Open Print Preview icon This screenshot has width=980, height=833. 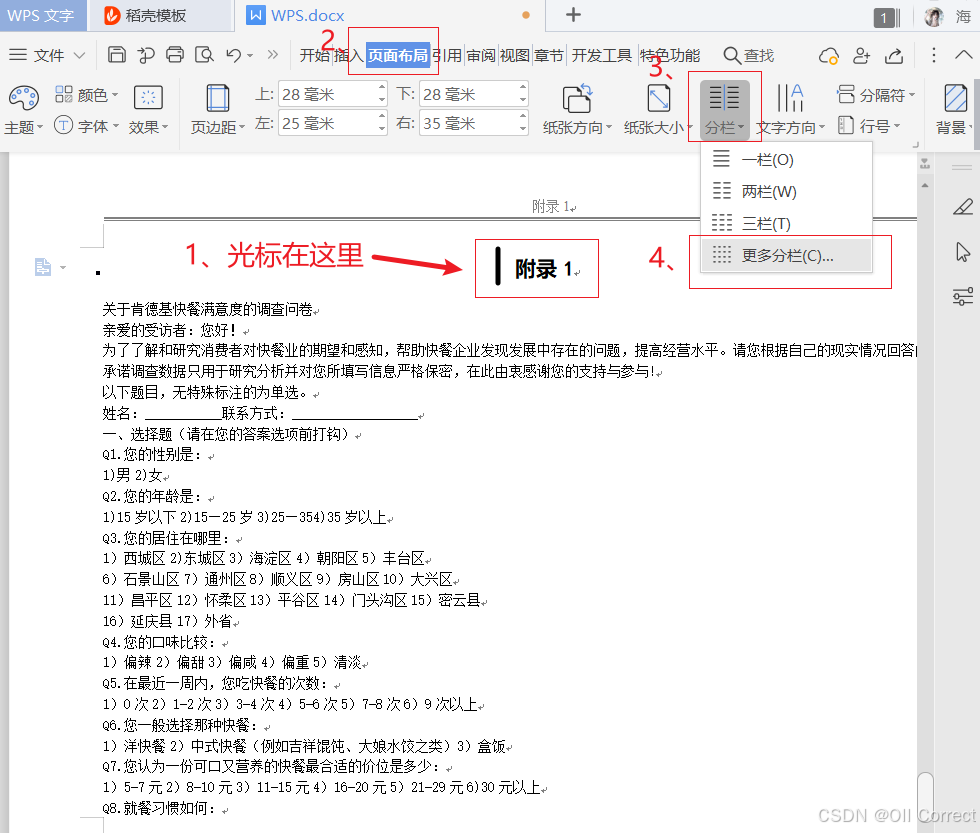[204, 55]
